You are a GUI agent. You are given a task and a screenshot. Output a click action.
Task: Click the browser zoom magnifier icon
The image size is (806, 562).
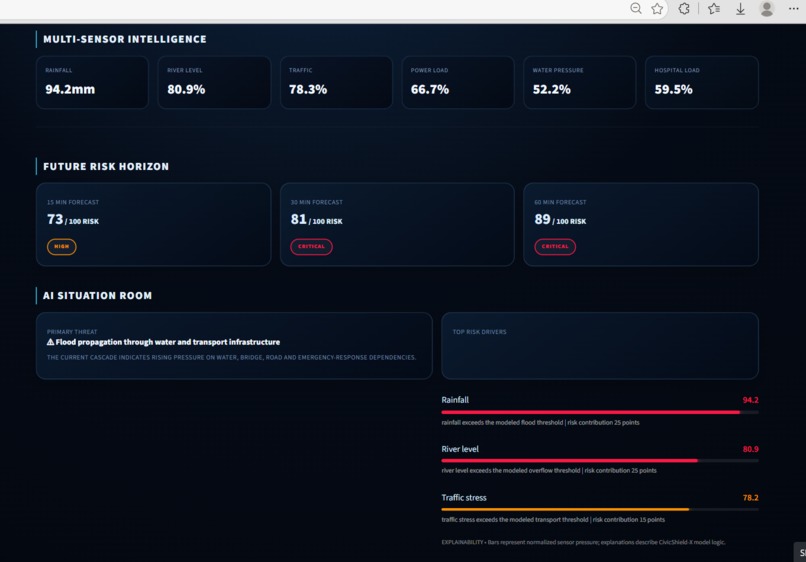(x=636, y=8)
